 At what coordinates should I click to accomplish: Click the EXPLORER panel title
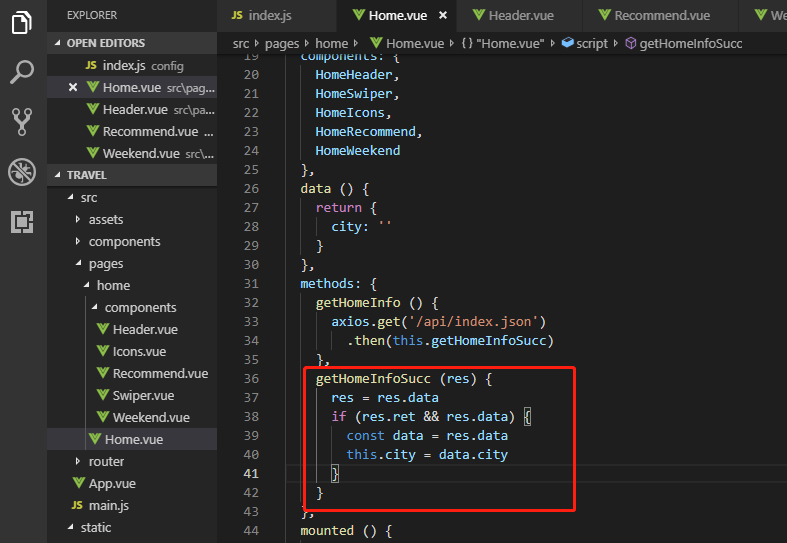[92, 16]
